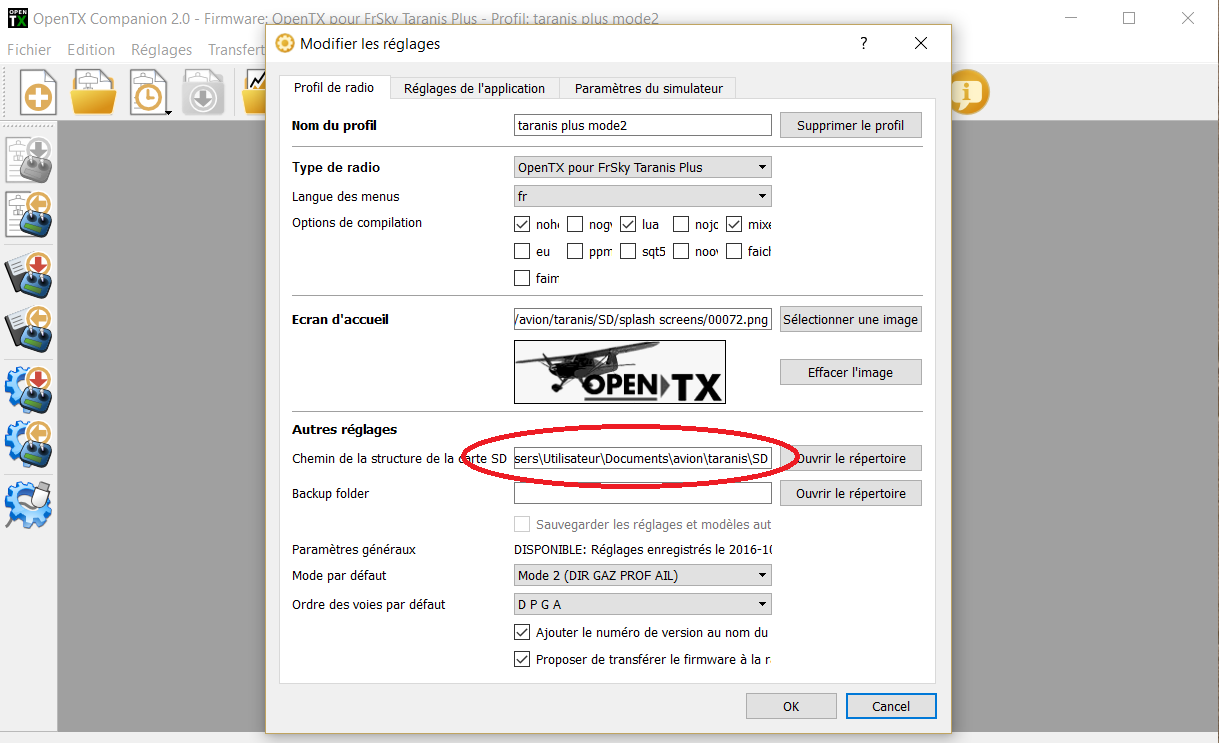Toggle 'Ajouter le numéro de version' checkbox

pyautogui.click(x=522, y=632)
